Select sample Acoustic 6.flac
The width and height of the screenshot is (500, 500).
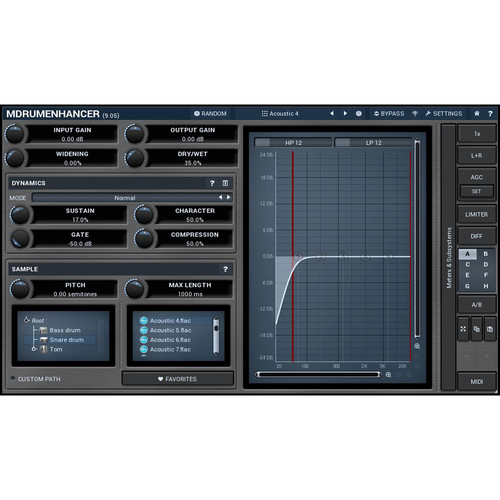click(165, 340)
